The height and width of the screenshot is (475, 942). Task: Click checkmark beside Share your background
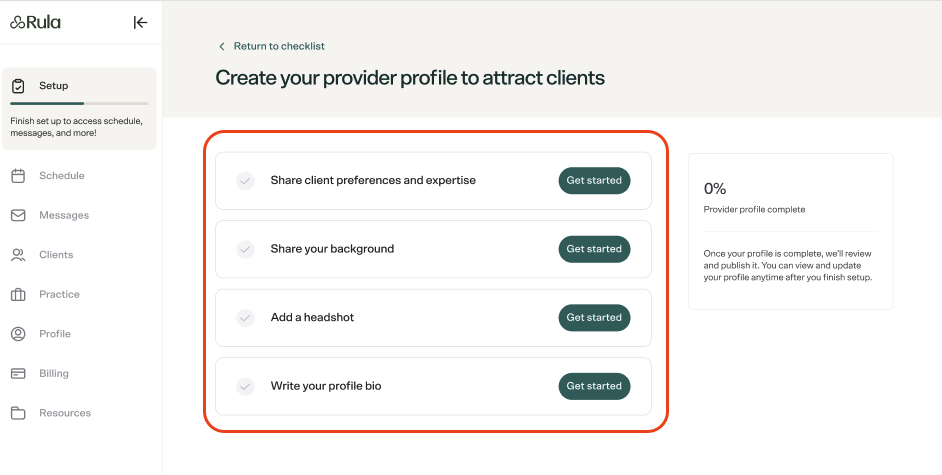point(245,249)
